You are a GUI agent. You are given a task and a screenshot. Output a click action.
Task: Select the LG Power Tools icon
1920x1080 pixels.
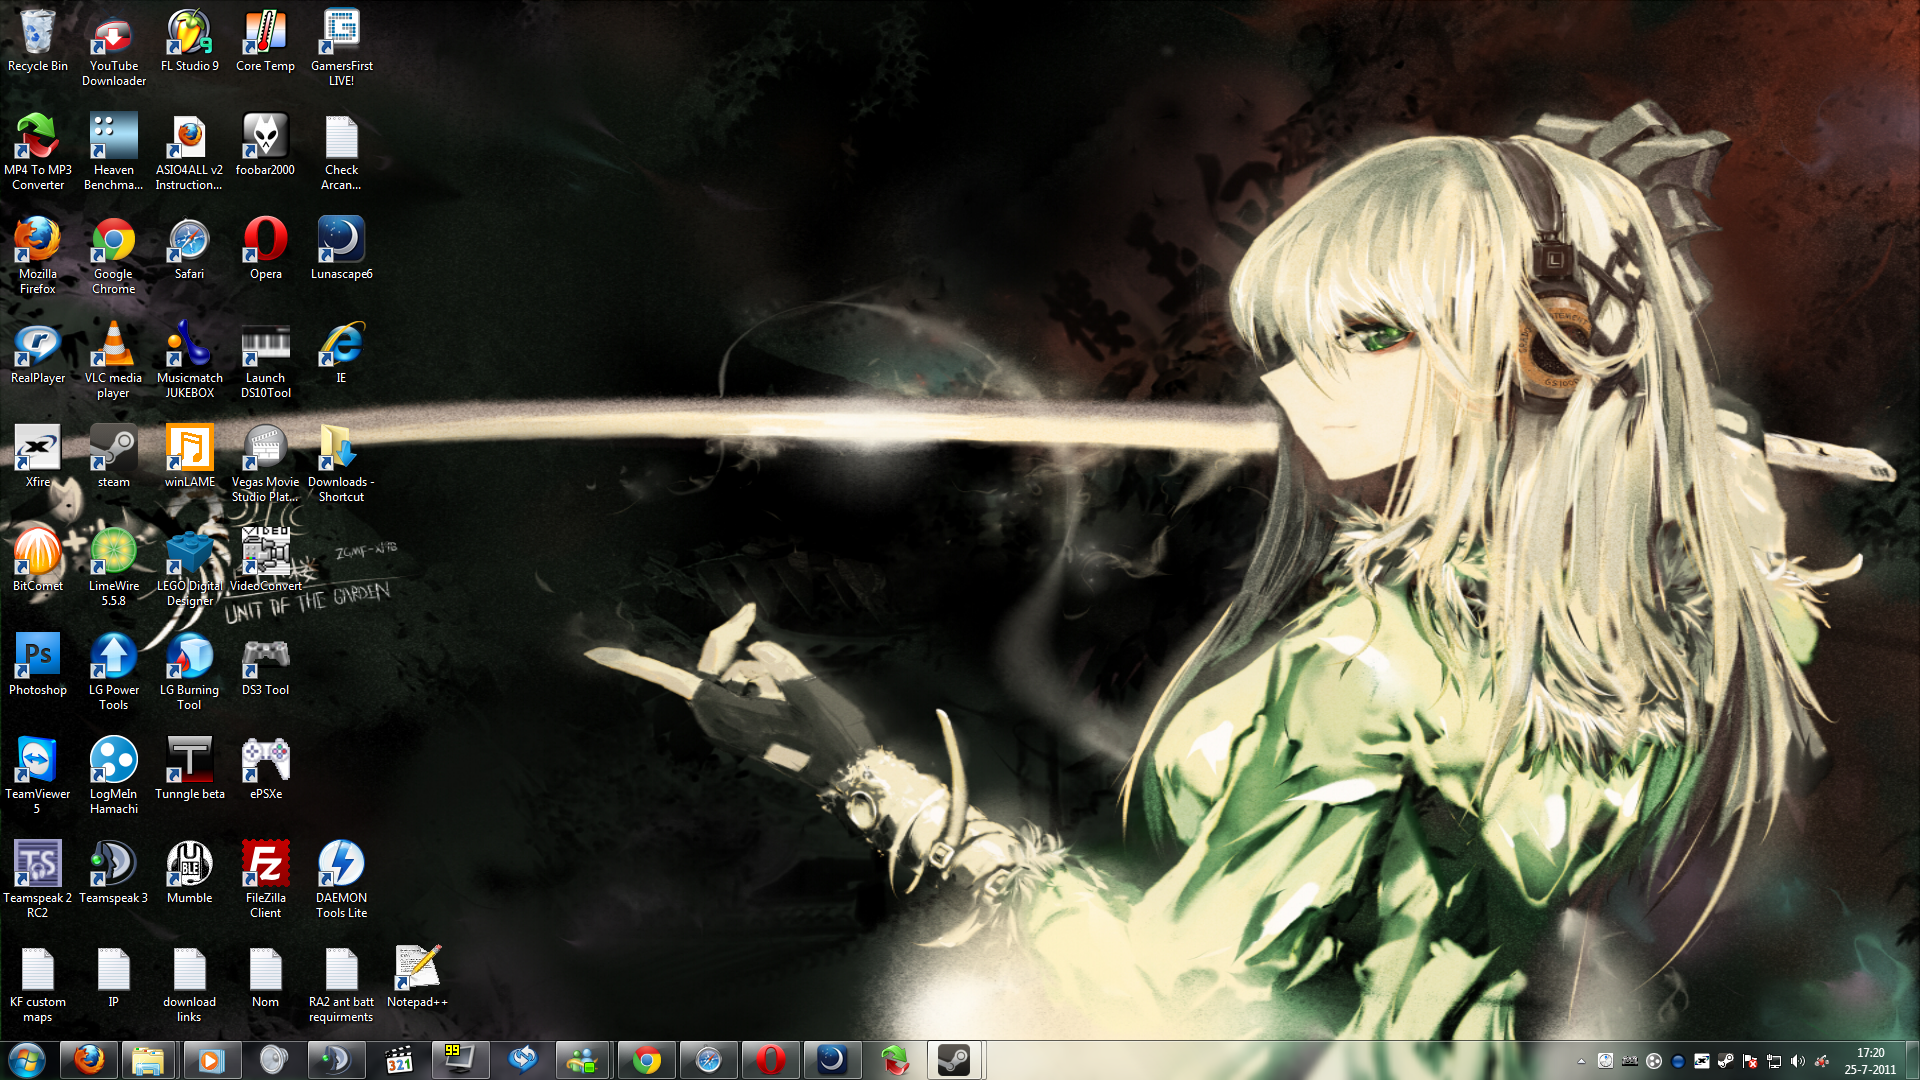(x=114, y=673)
